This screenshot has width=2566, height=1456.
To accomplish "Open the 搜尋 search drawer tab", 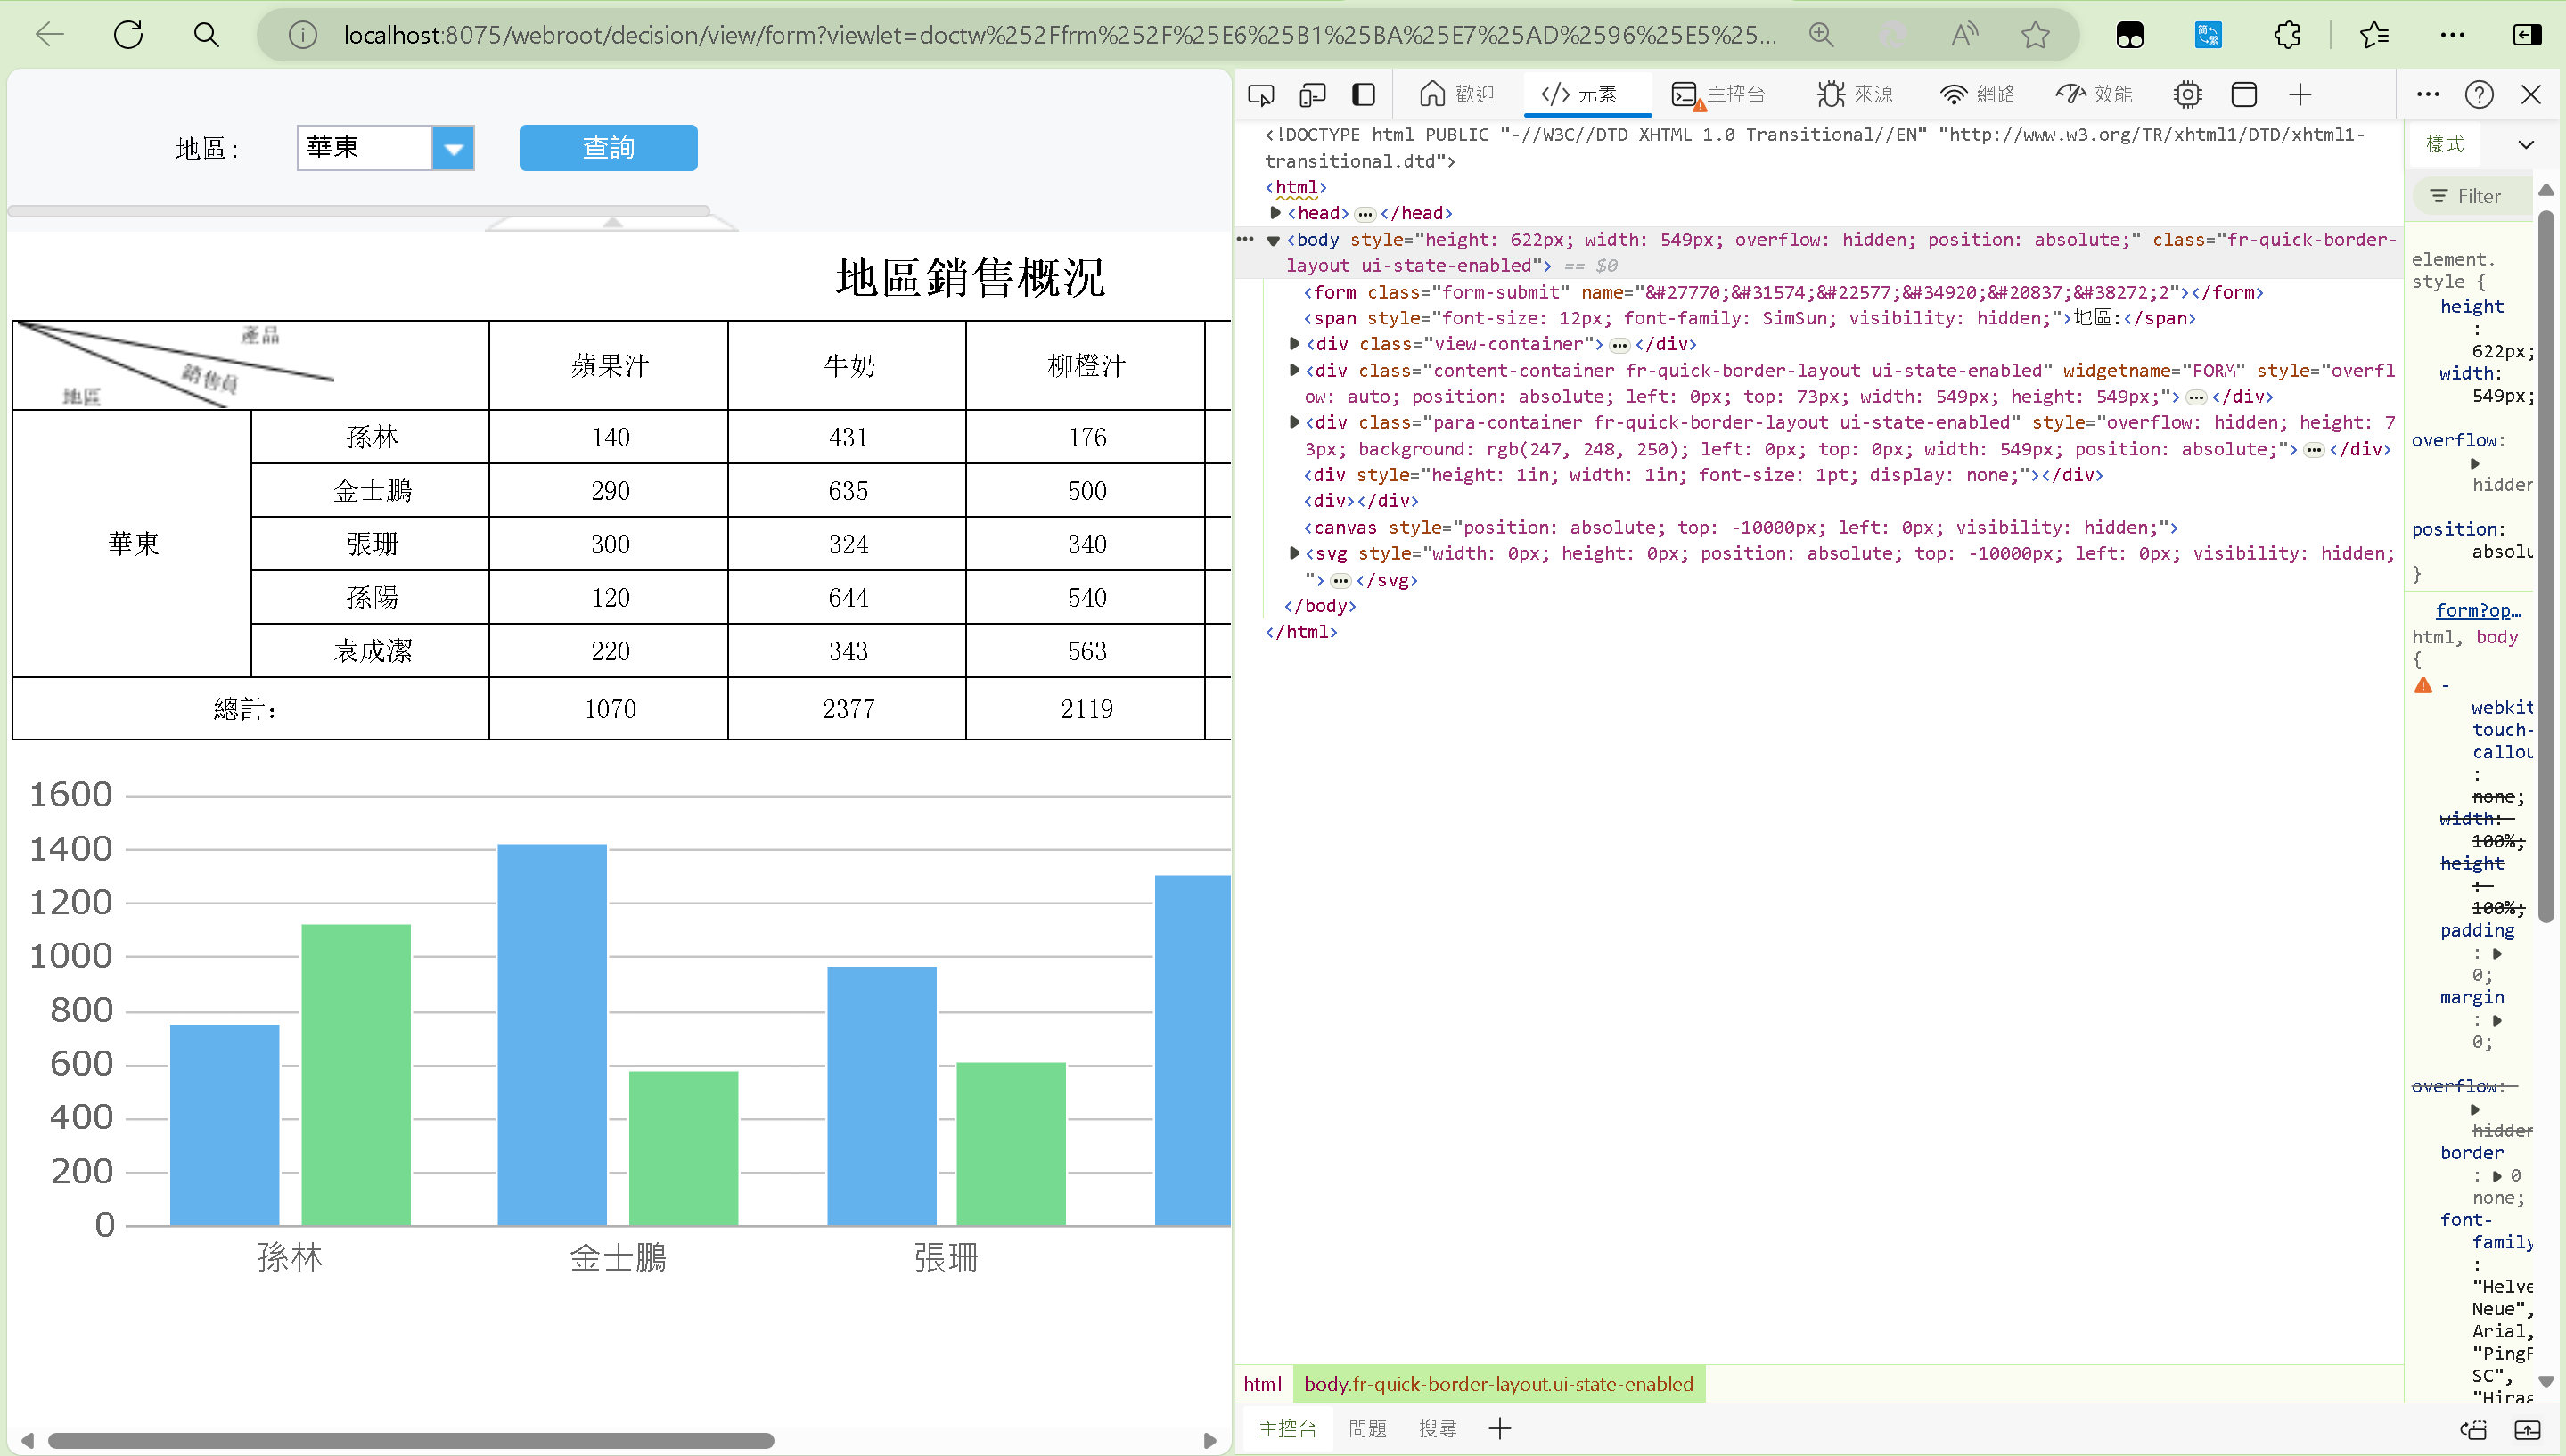I will click(1437, 1429).
